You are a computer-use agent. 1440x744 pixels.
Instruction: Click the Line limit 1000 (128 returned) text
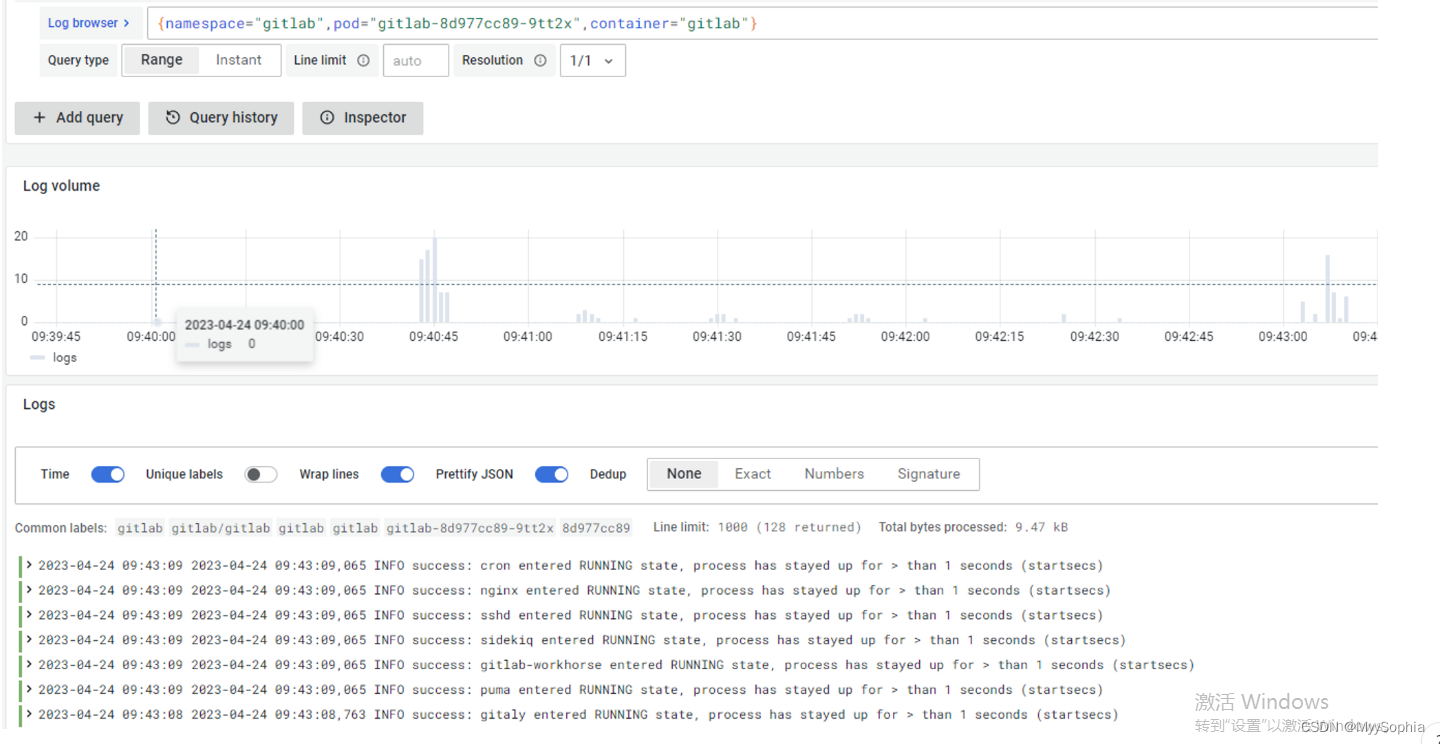(x=757, y=527)
